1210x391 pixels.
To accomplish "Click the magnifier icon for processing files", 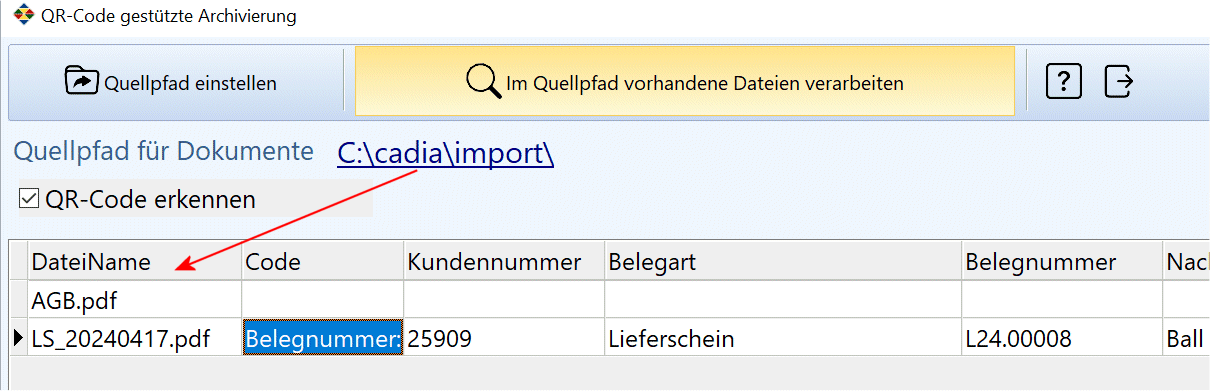I will [x=484, y=82].
